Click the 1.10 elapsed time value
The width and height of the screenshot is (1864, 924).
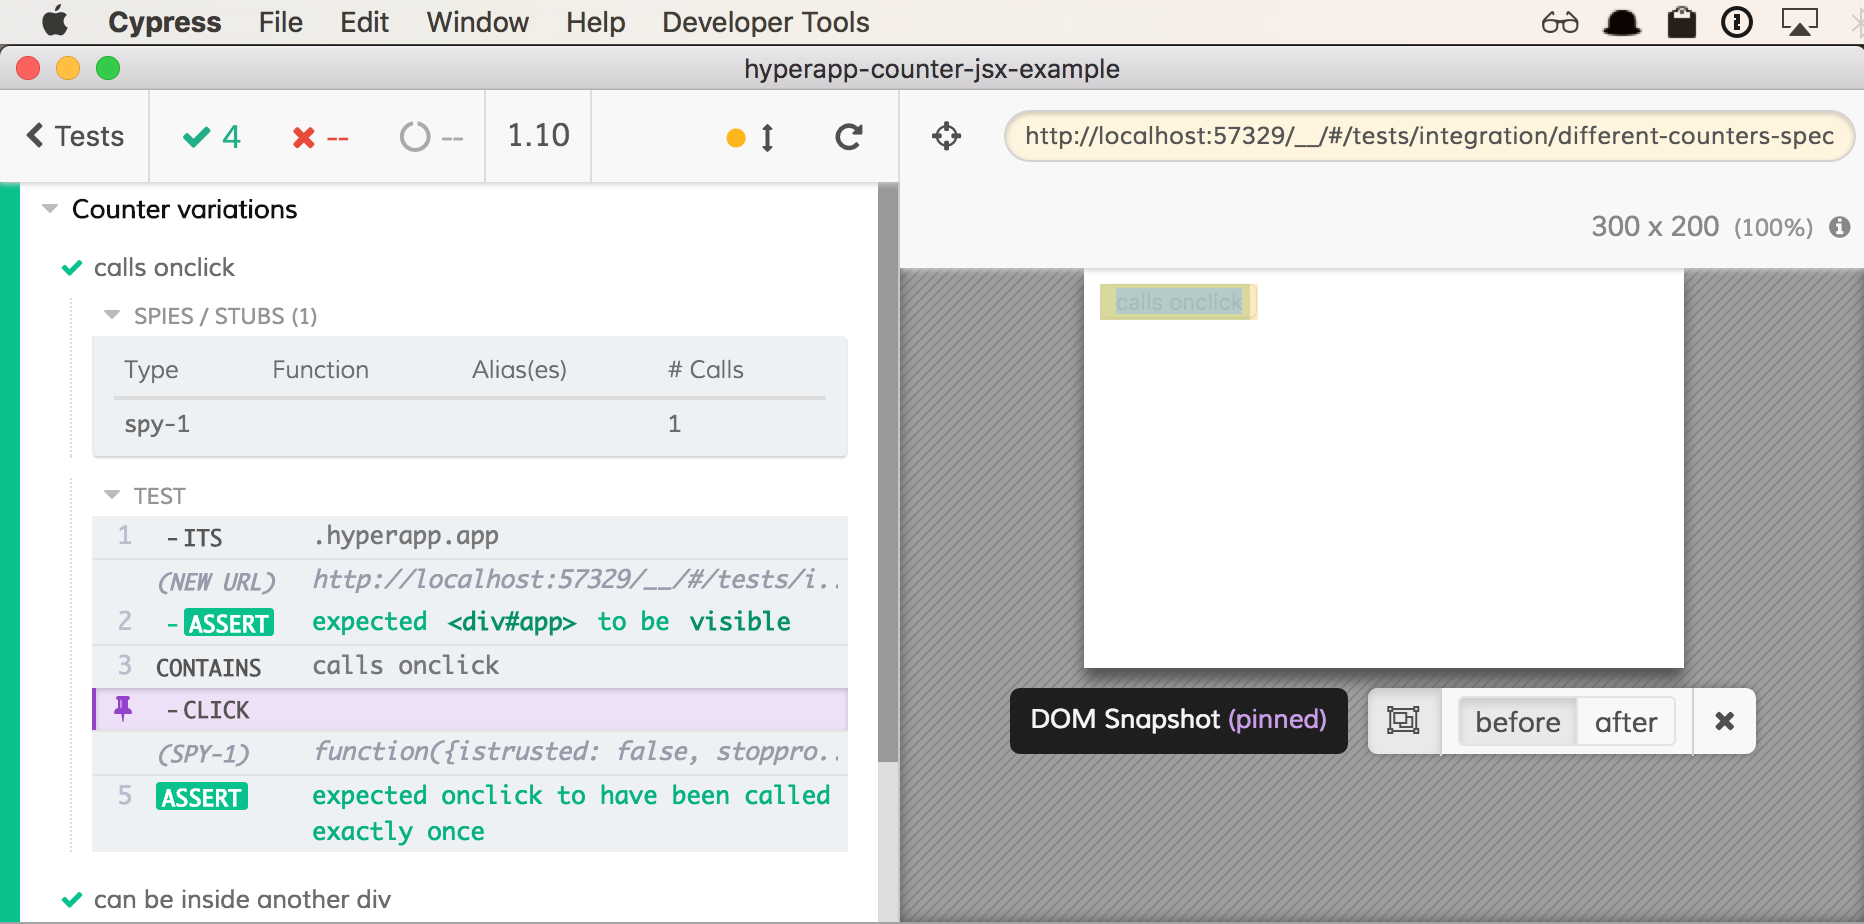(538, 135)
